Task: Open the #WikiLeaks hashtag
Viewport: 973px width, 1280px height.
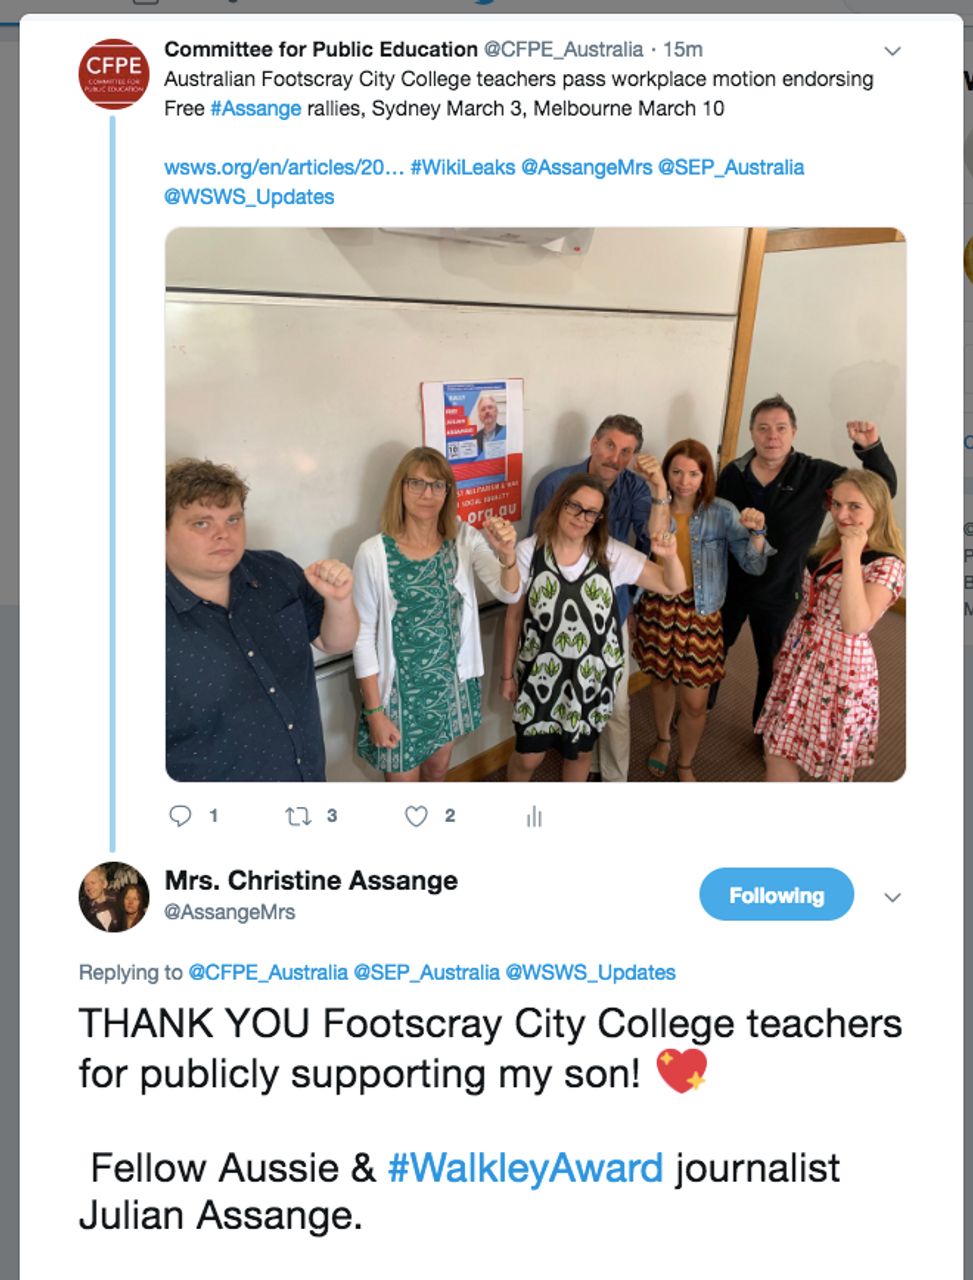Action: pos(462,167)
